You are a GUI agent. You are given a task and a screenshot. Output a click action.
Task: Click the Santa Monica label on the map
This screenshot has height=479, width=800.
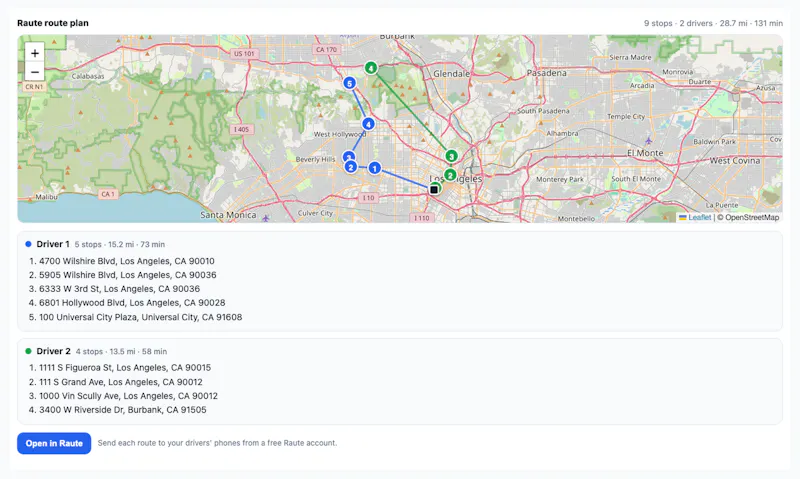click(x=228, y=215)
